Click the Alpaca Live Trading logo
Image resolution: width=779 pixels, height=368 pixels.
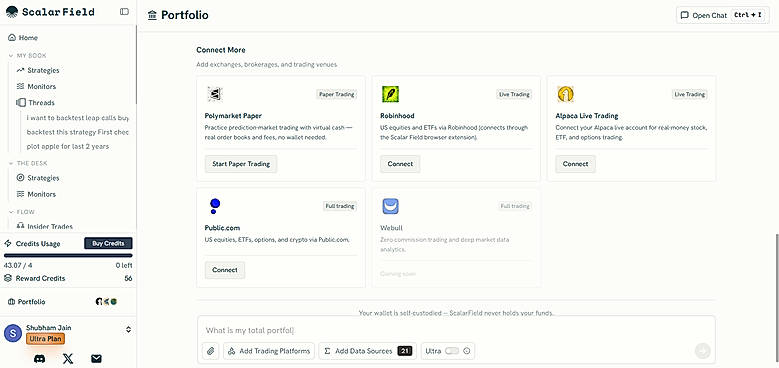tap(565, 94)
